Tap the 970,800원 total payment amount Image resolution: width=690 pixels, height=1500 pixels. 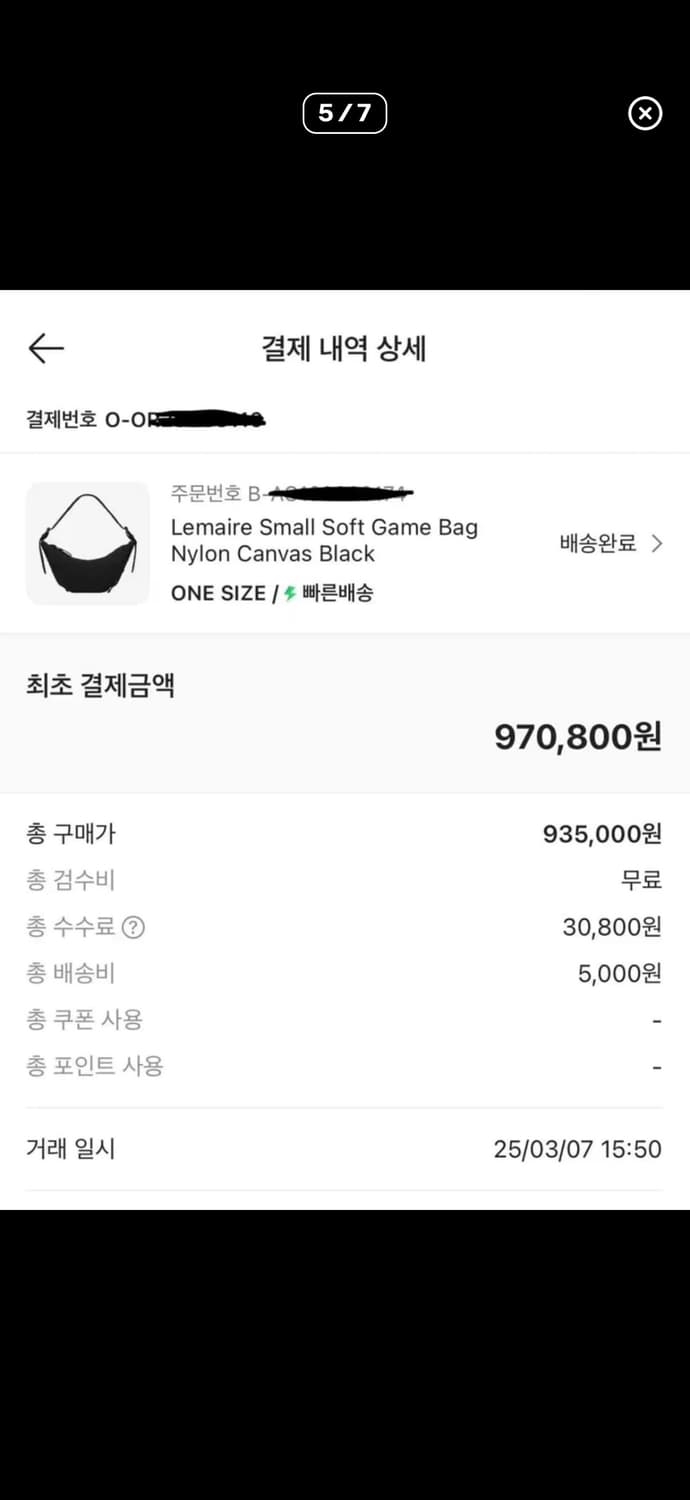(x=578, y=737)
